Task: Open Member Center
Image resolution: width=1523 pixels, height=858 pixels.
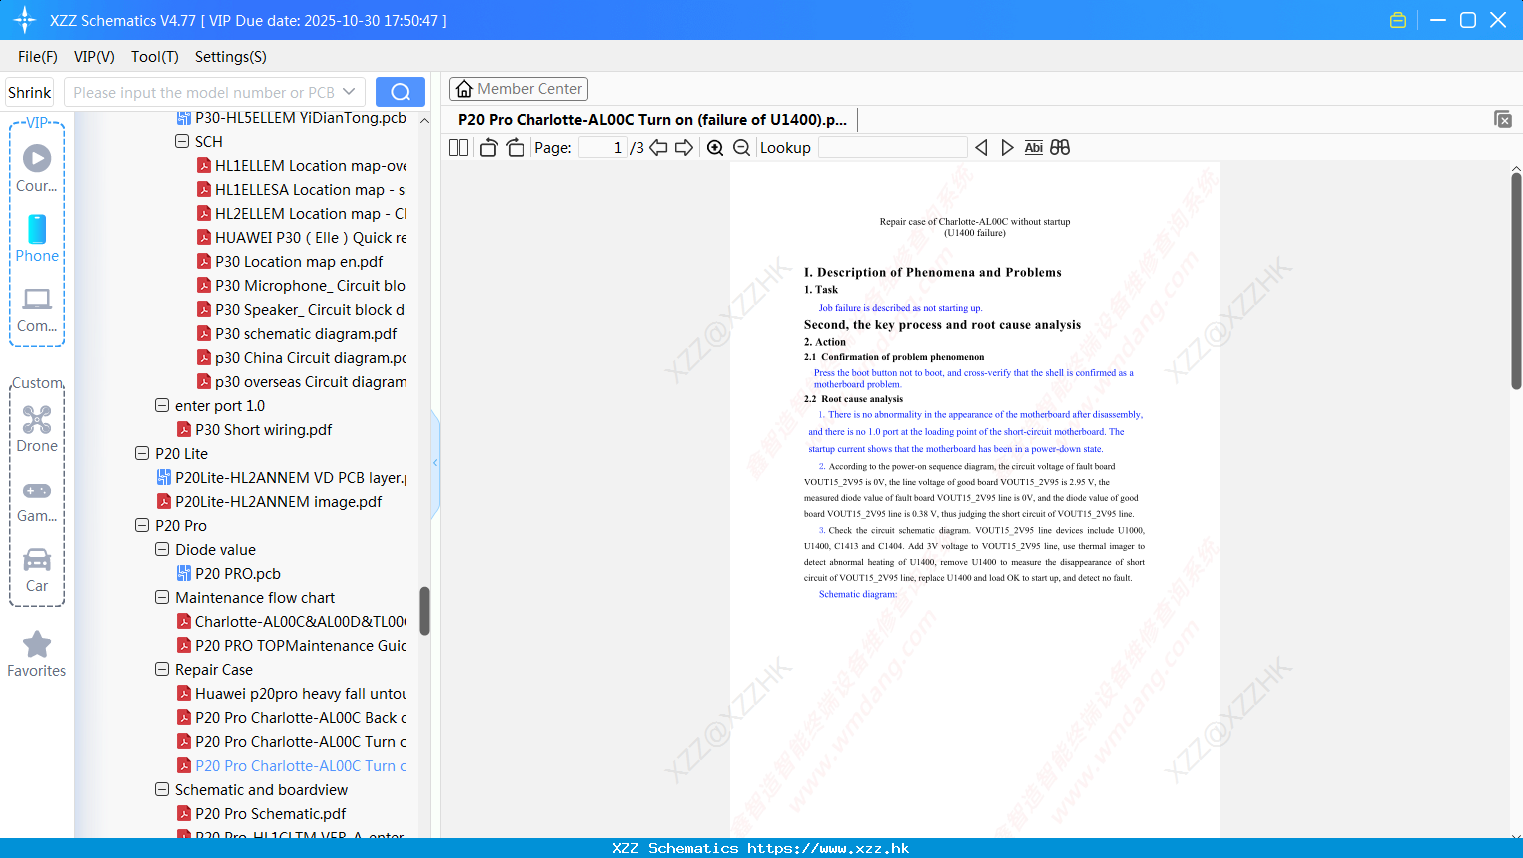Action: (518, 89)
